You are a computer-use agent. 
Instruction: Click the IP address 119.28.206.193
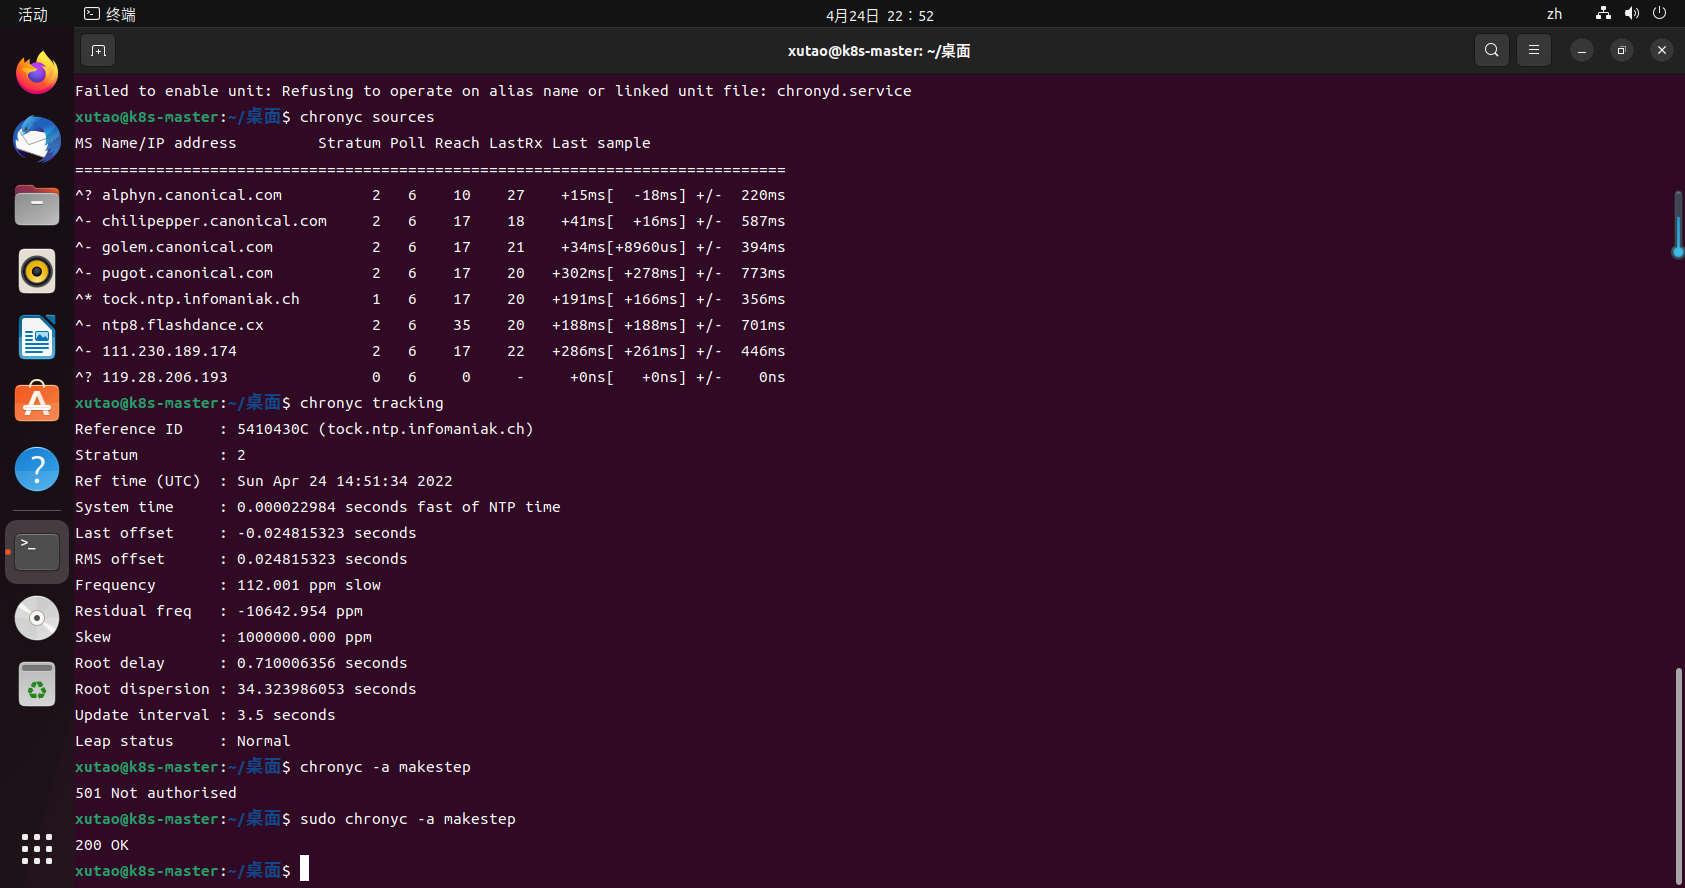pos(165,377)
